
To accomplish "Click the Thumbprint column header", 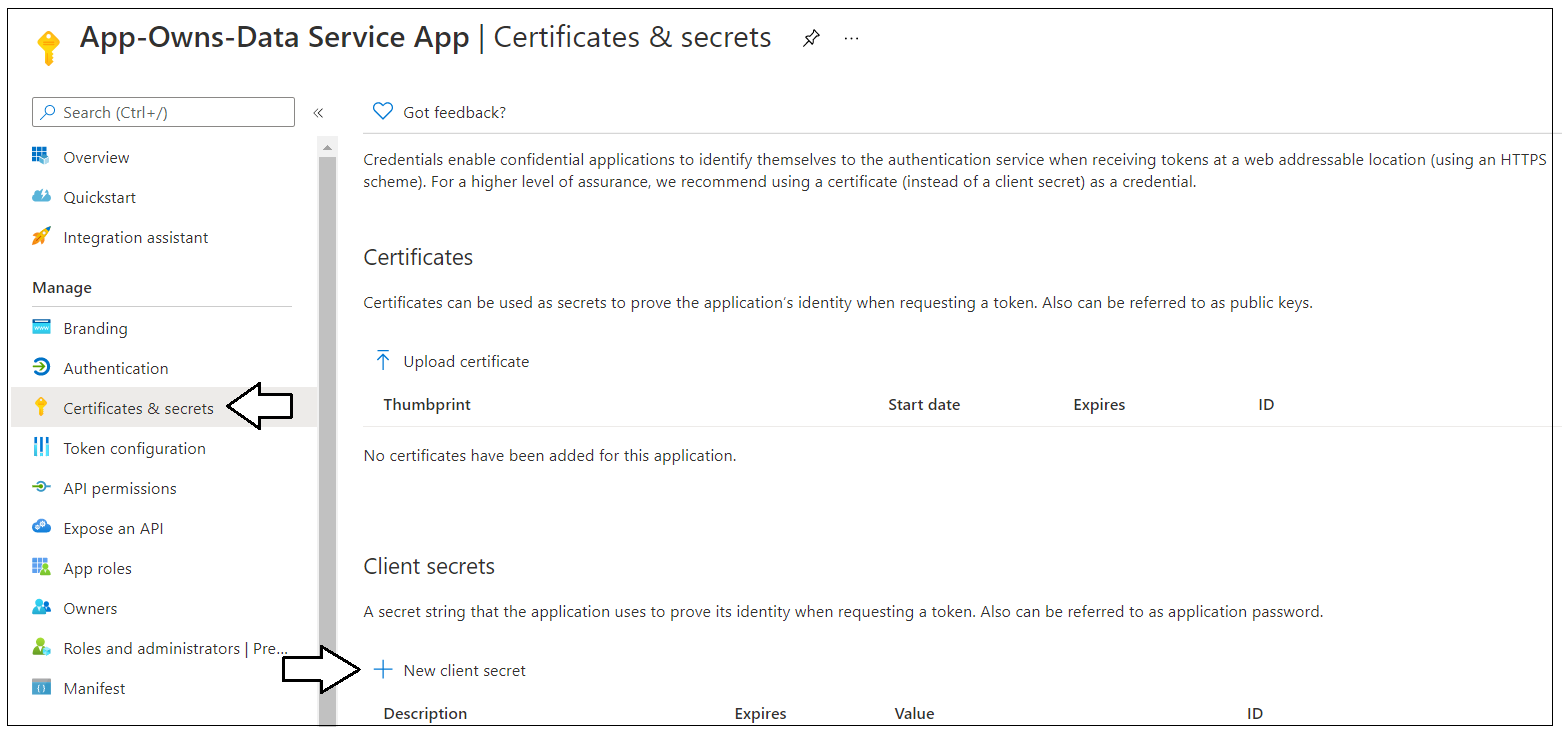I will 427,405.
